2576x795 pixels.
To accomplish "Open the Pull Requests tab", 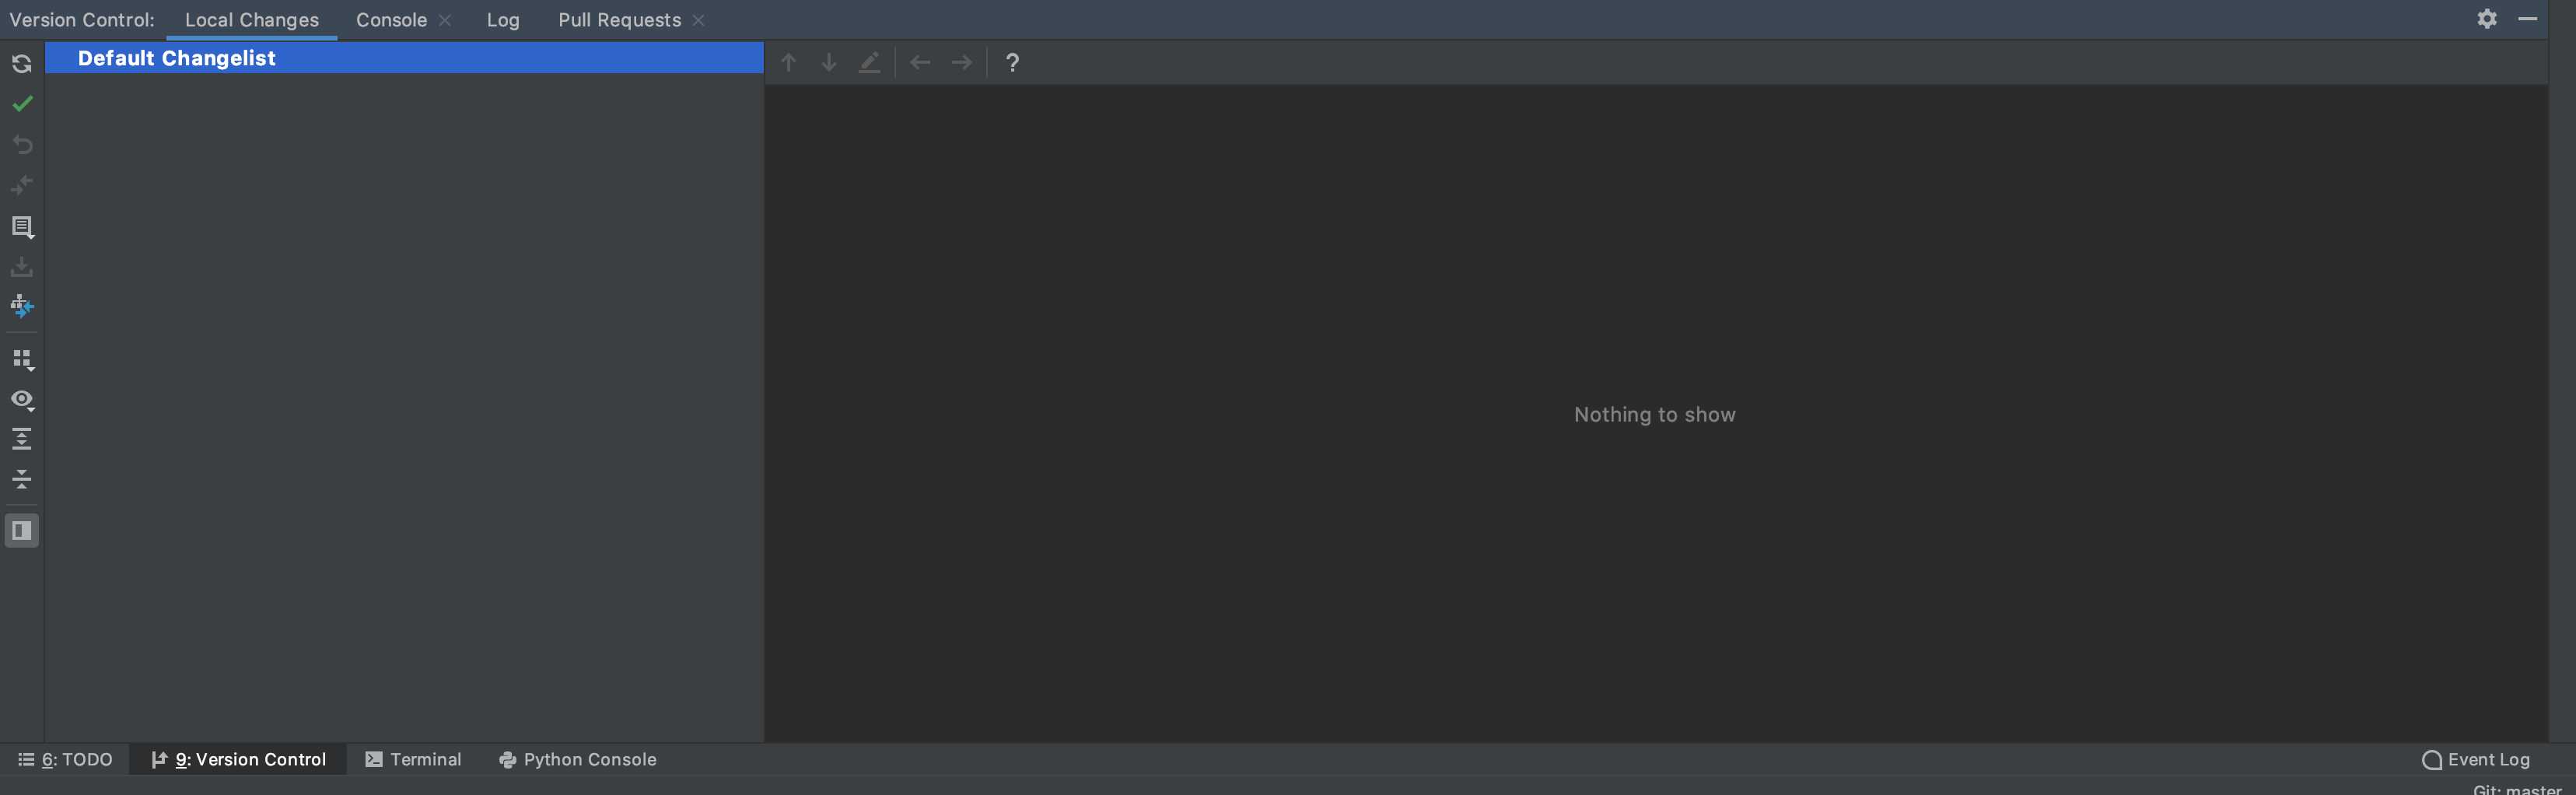I will point(619,20).
